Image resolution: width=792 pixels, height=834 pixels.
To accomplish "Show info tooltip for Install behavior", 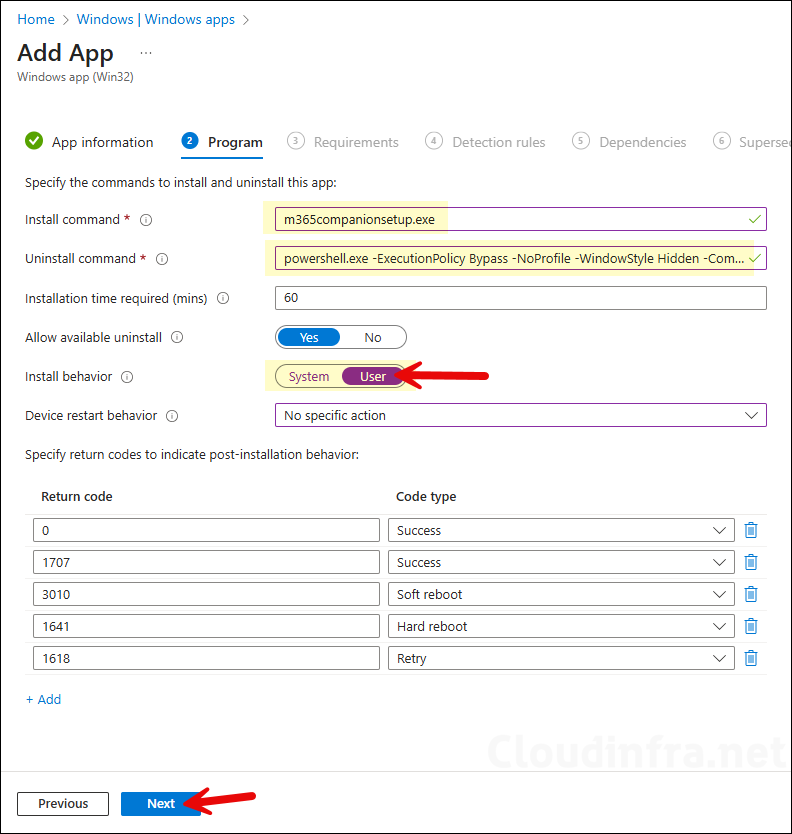I will click(125, 377).
